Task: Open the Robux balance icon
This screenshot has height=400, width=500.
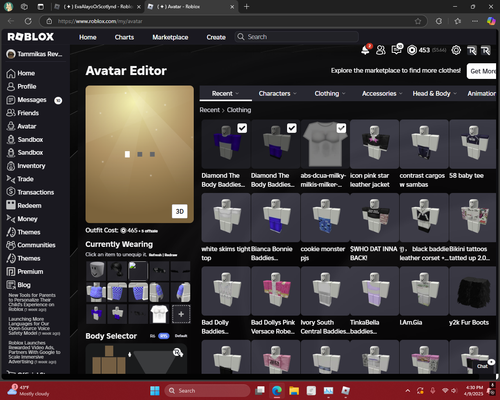Action: 412,50
